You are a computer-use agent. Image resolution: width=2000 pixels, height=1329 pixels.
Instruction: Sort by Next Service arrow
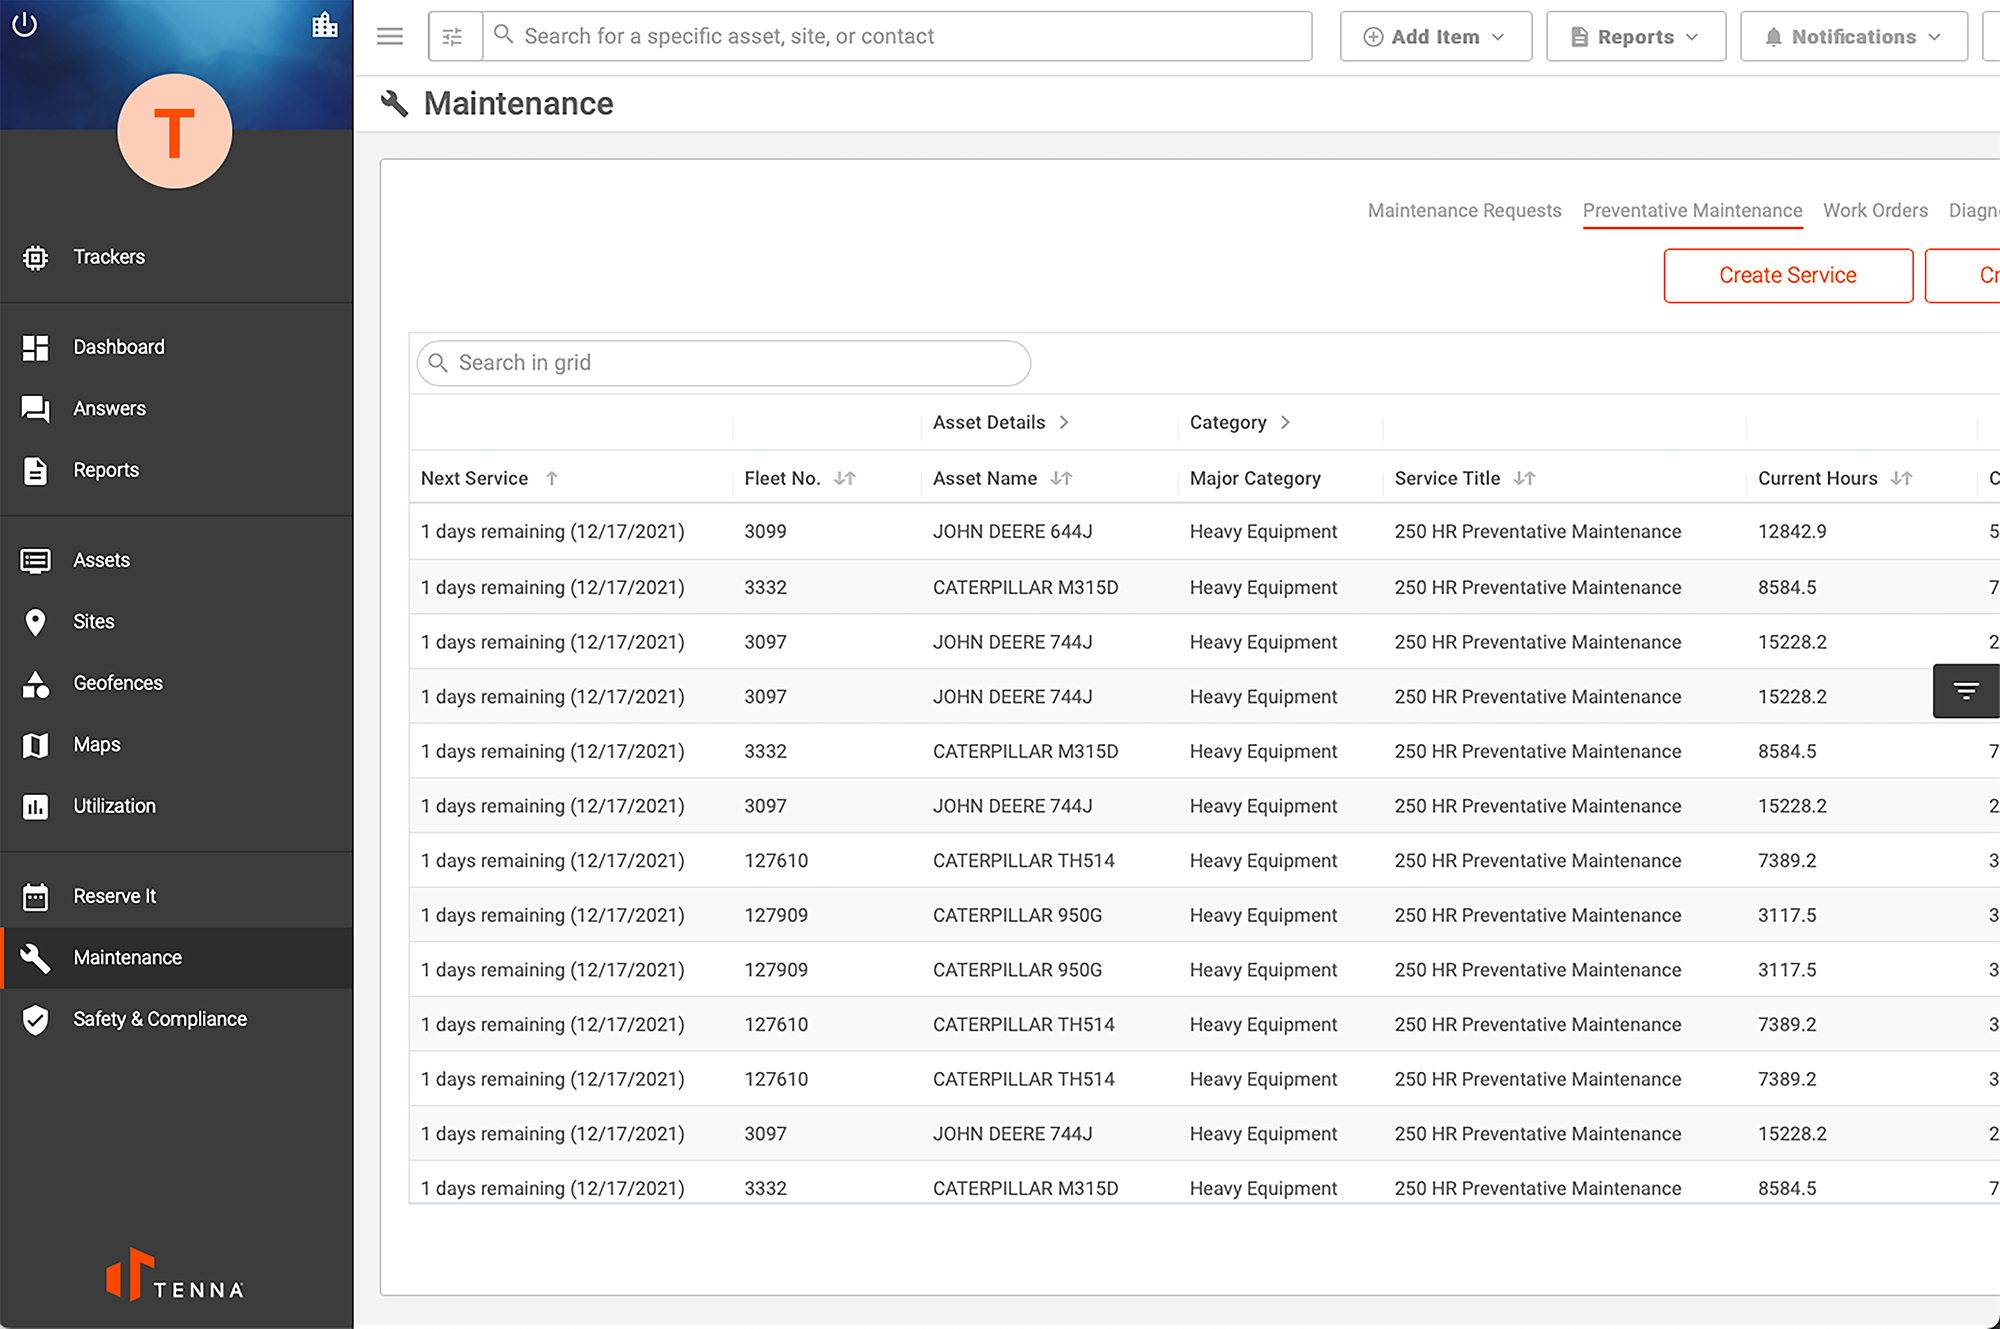pyautogui.click(x=552, y=479)
